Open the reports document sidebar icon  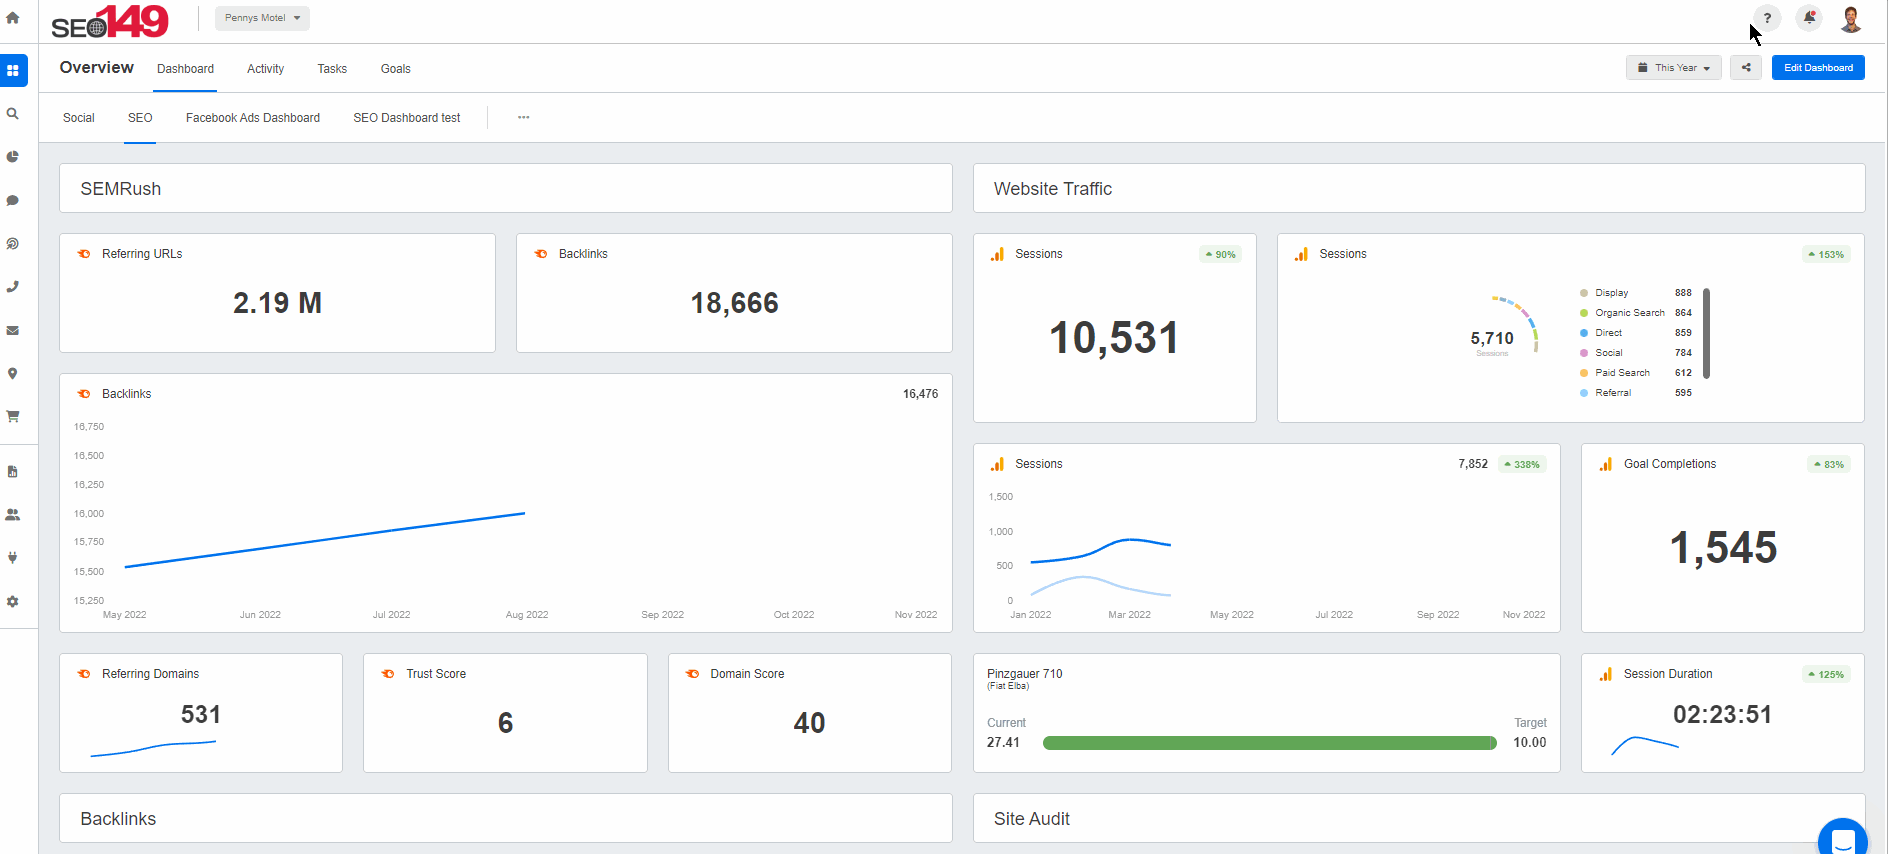coord(13,471)
